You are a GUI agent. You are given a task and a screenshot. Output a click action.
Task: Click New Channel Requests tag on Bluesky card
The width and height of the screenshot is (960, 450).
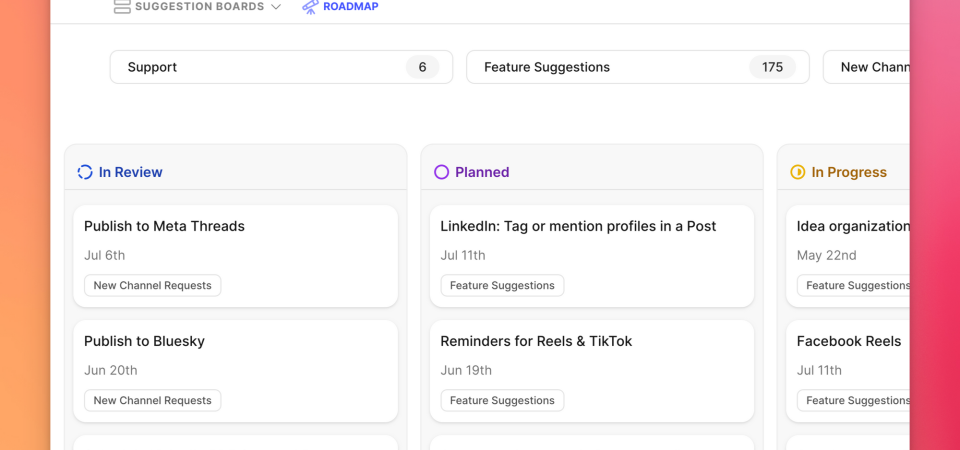152,400
